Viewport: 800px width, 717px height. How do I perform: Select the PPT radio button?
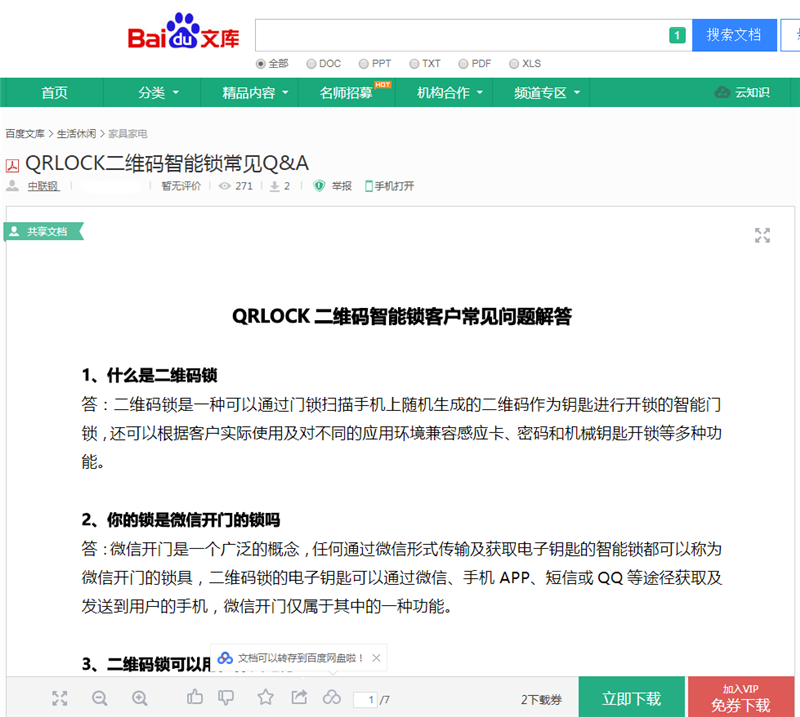[x=363, y=64]
